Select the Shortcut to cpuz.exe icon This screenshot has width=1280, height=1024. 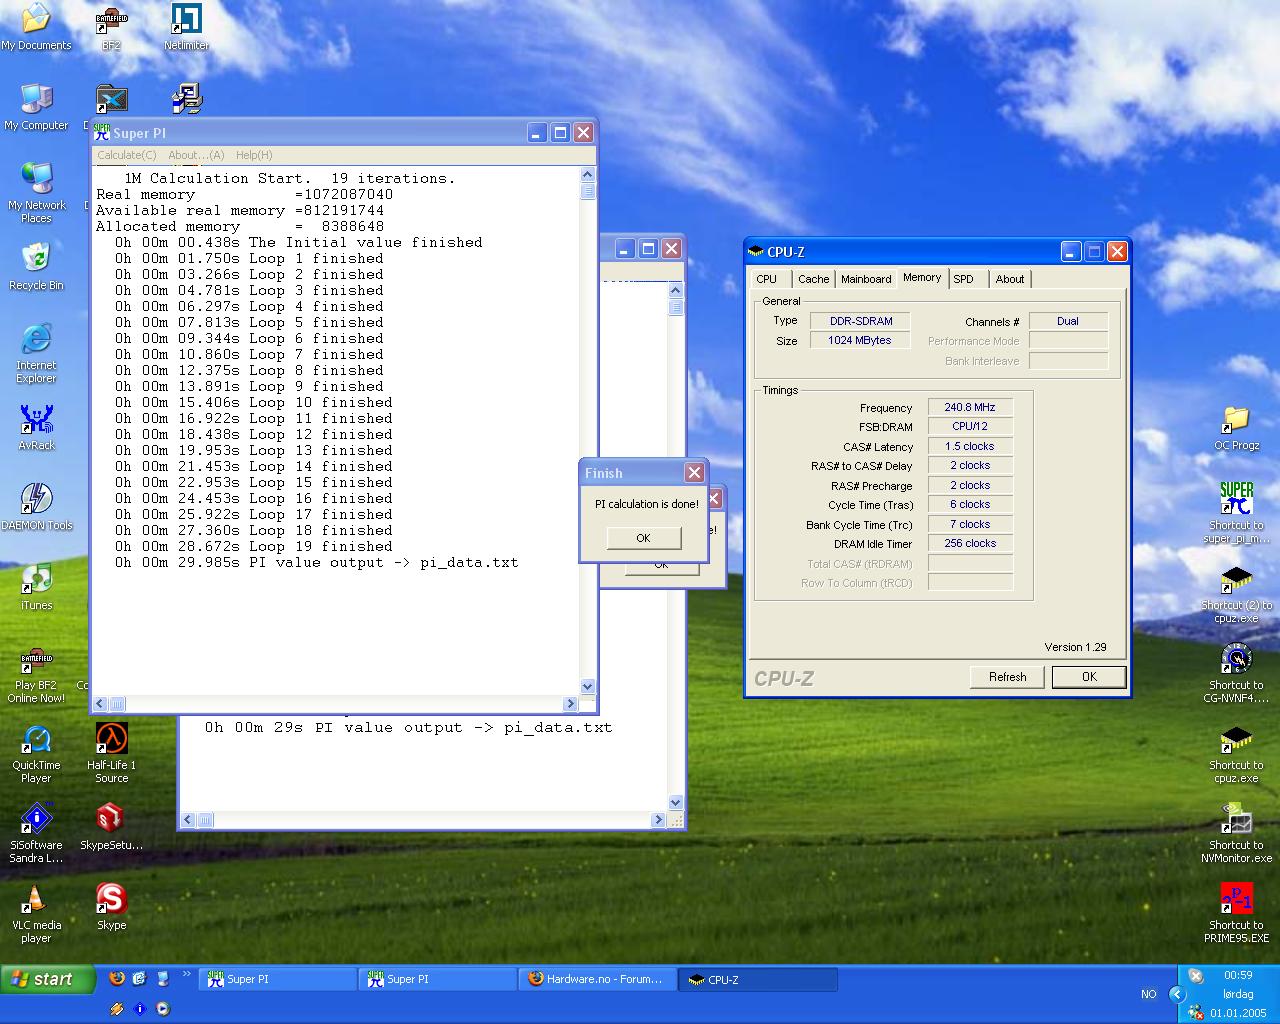pos(1237,753)
